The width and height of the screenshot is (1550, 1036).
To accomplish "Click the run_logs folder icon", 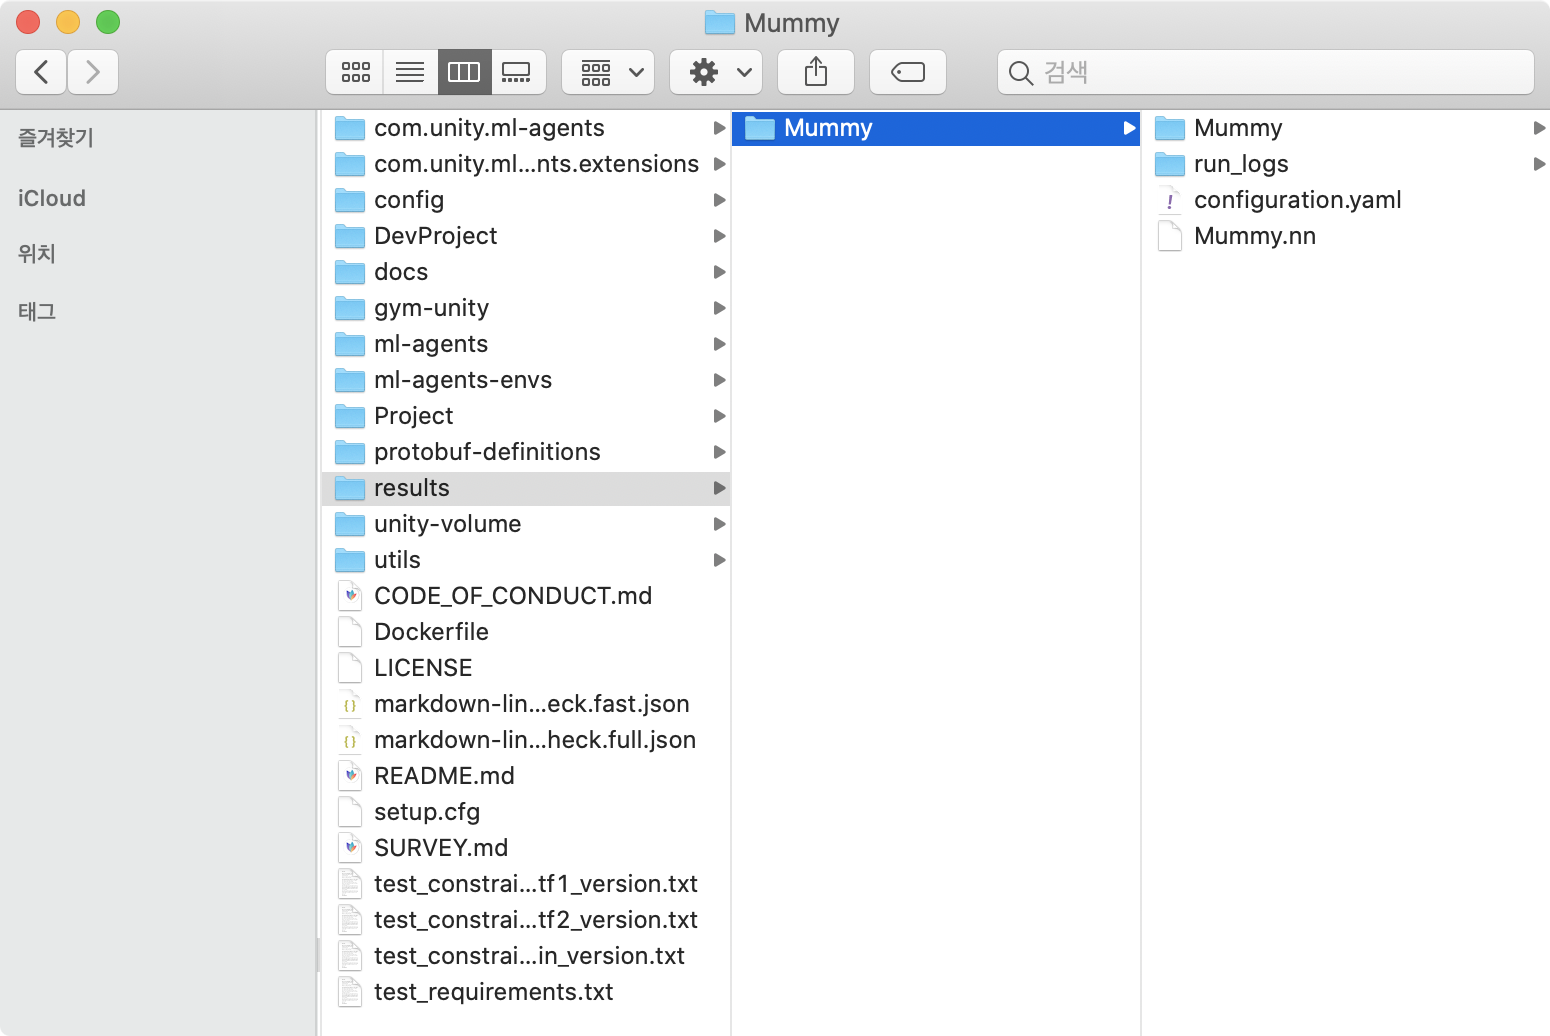I will tap(1170, 164).
